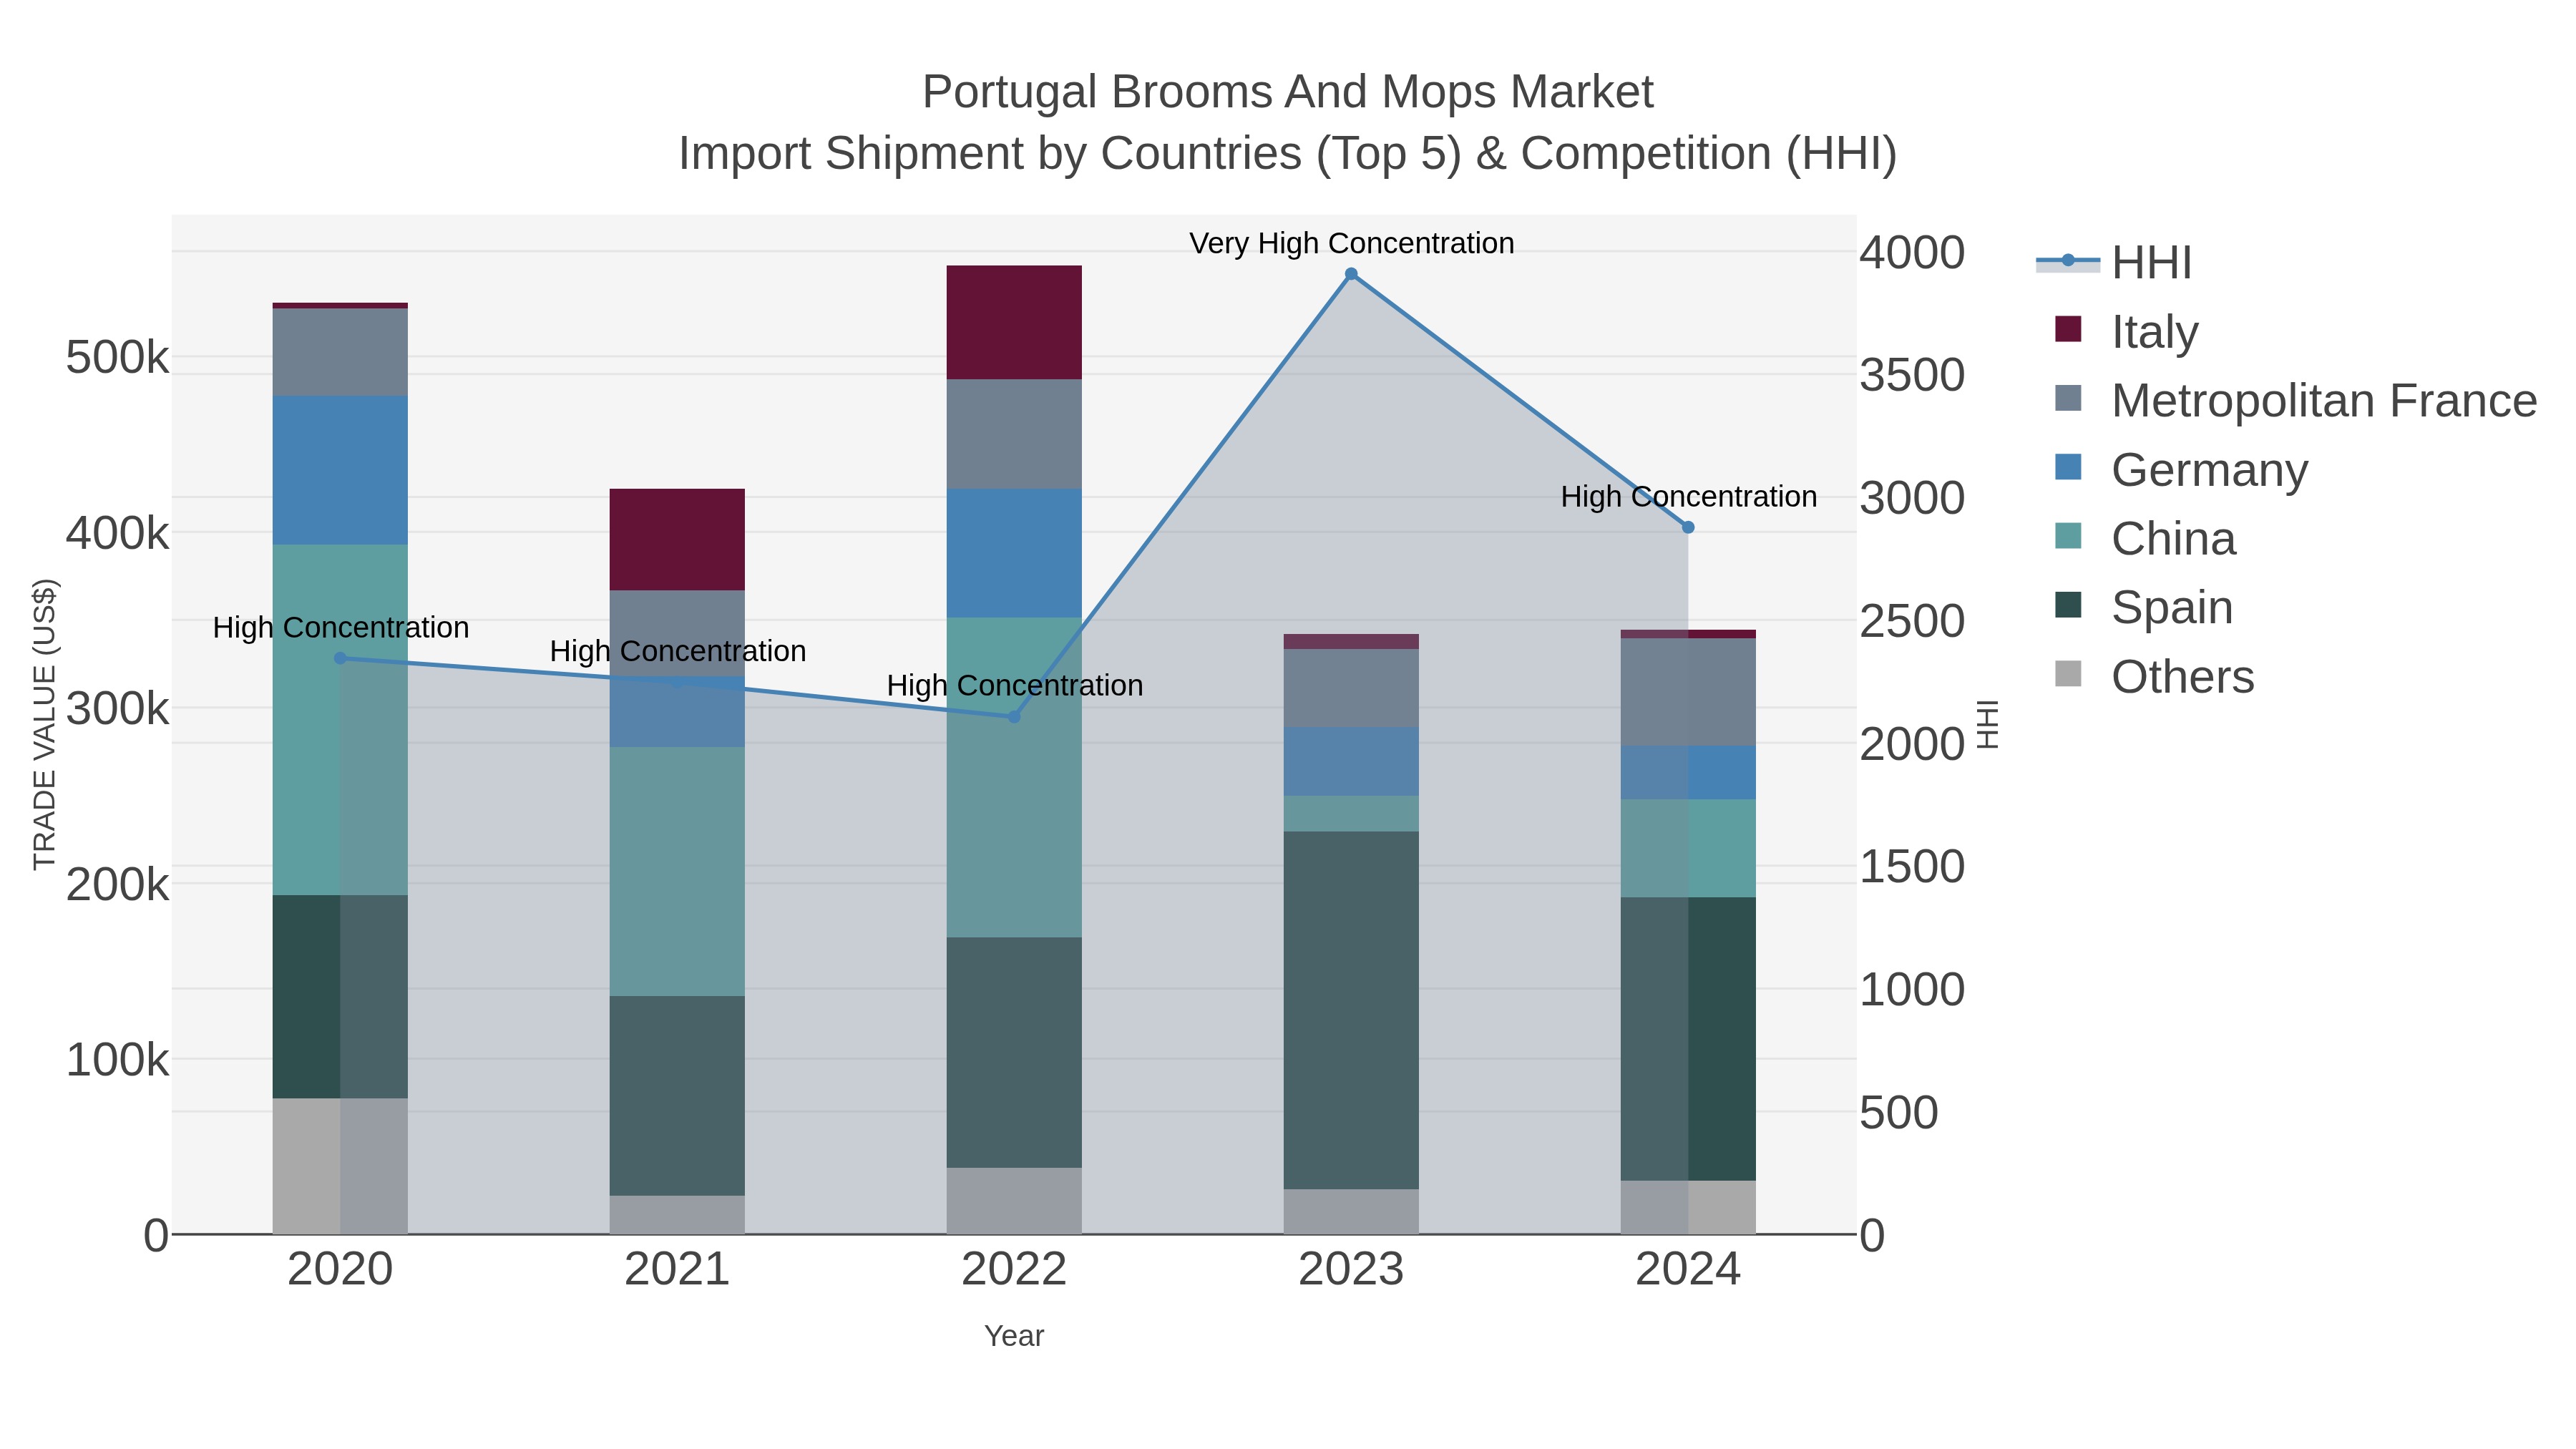Toggle the Metropolitan France legend entry
This screenshot has width=2576, height=1449.
2295,400
